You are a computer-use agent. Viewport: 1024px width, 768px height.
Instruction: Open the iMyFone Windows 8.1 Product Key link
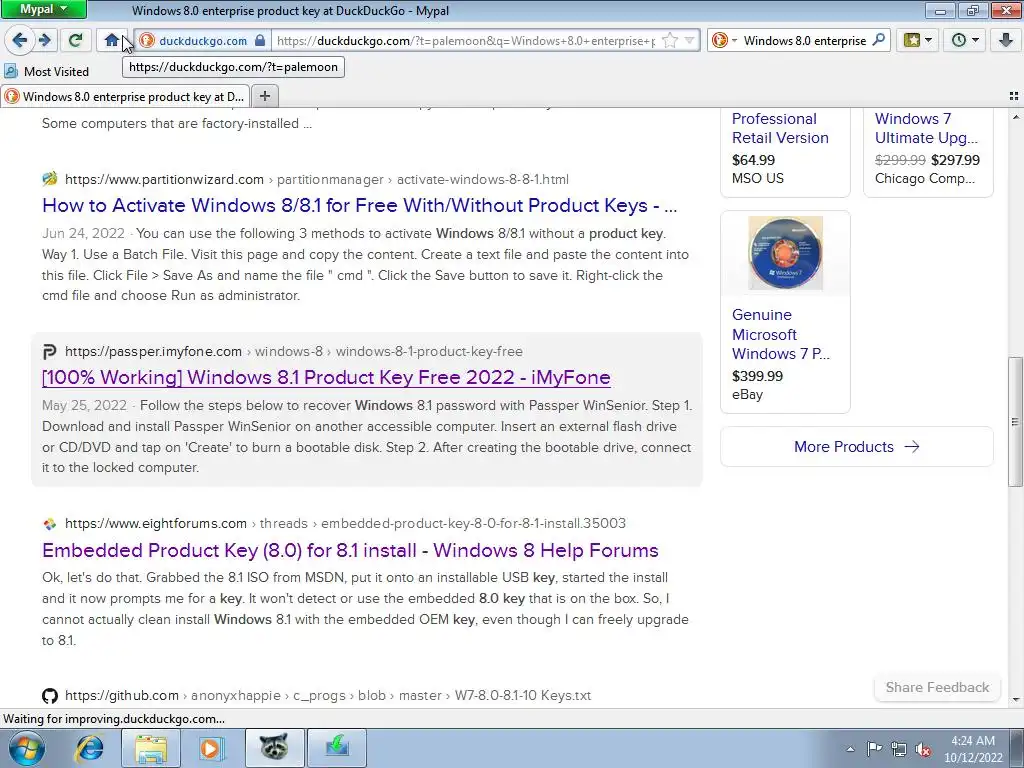326,377
